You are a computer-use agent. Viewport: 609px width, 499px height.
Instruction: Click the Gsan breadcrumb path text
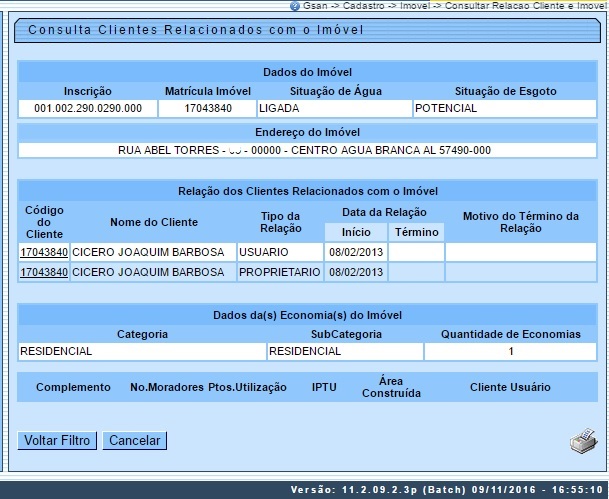(454, 6)
